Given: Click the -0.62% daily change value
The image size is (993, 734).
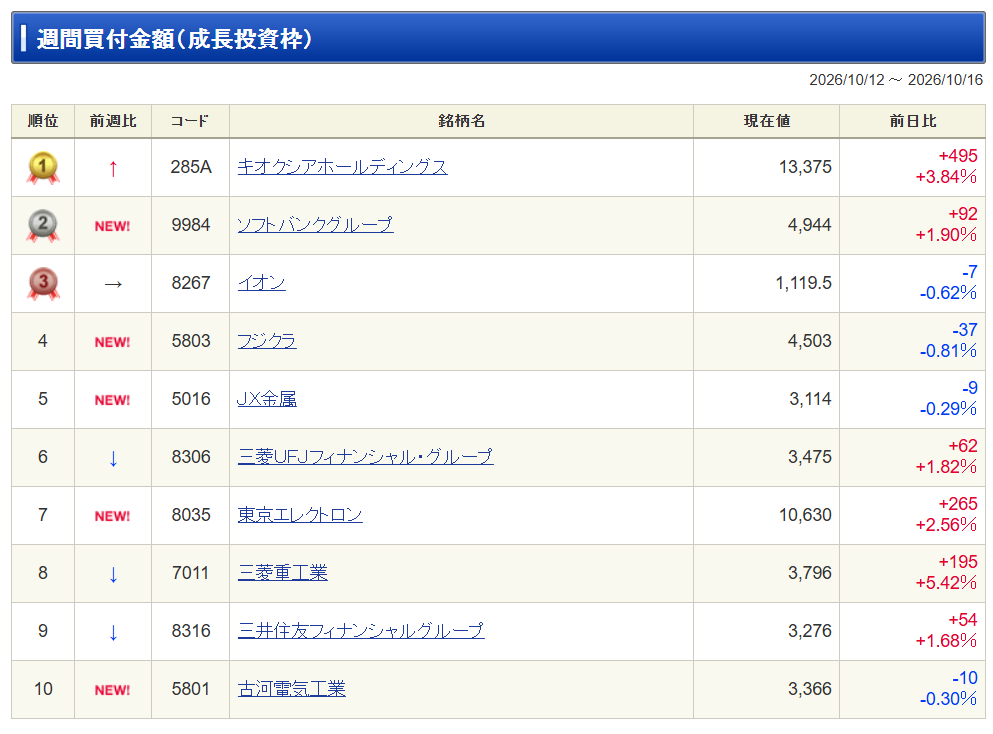Looking at the screenshot, I should 948,293.
